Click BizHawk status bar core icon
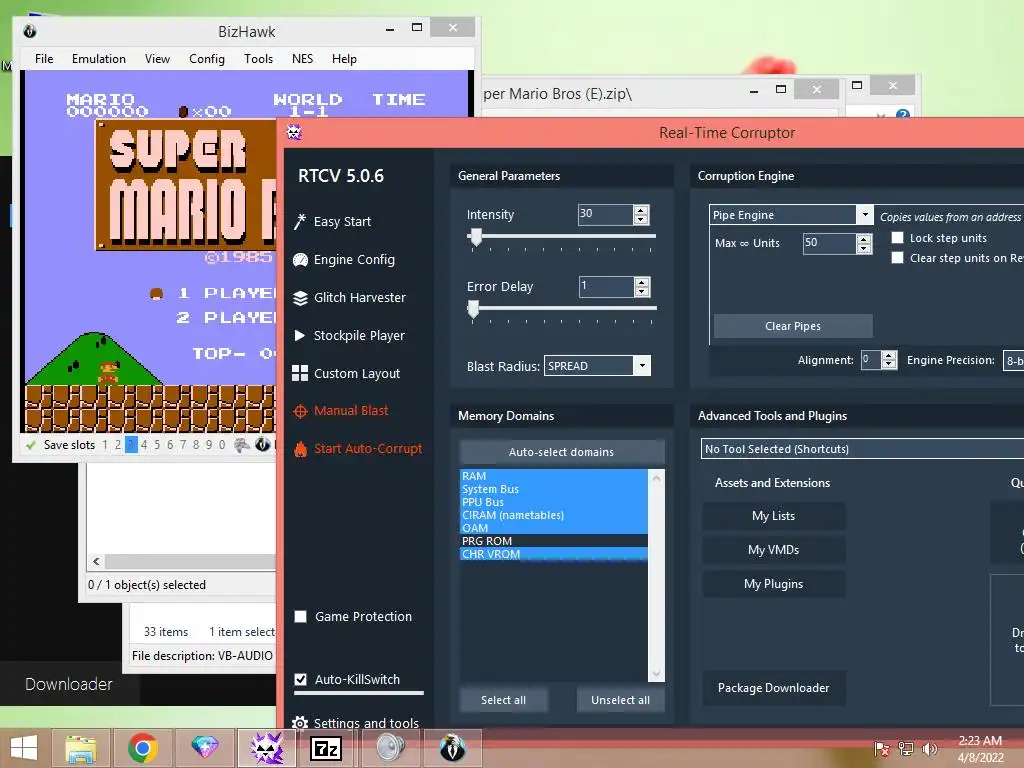Image resolution: width=1024 pixels, height=768 pixels. 263,445
